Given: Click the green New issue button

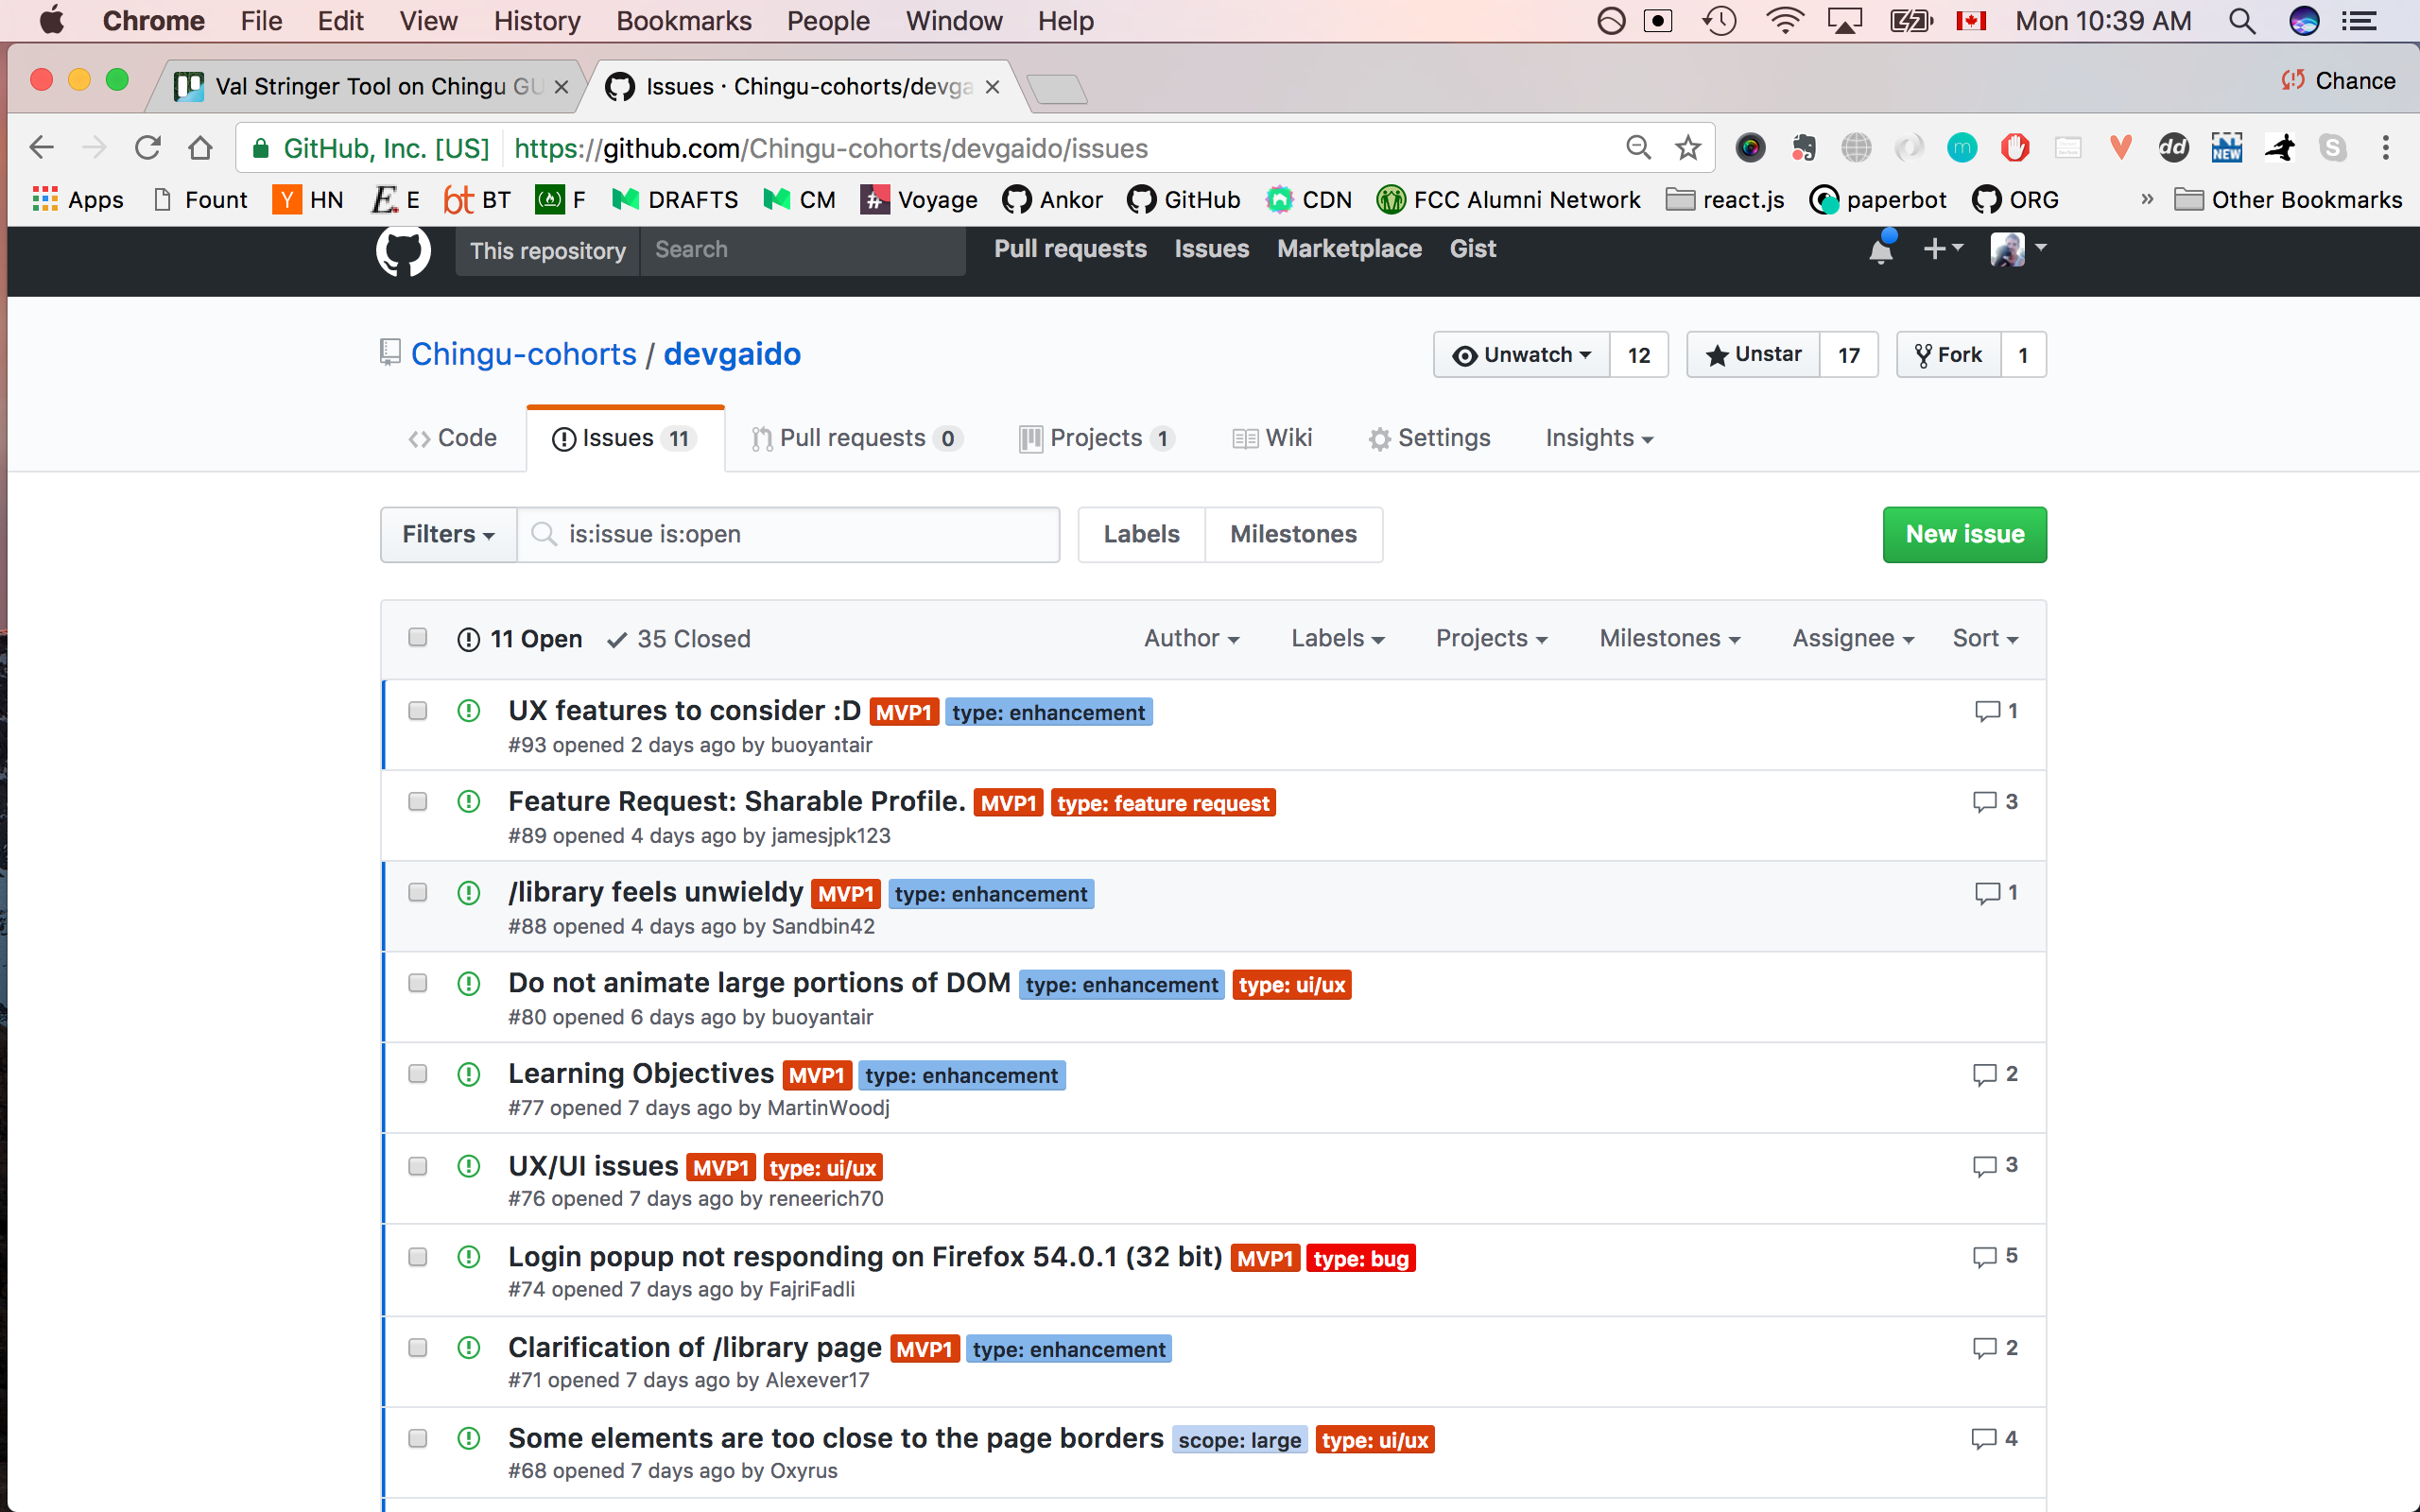Looking at the screenshot, I should point(1964,535).
